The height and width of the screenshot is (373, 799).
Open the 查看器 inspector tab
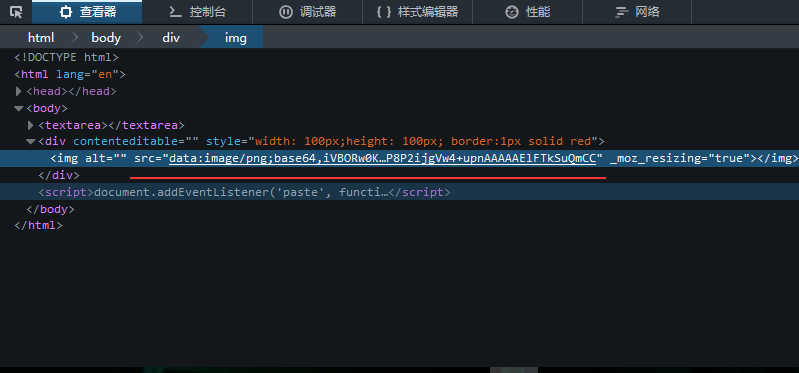(87, 12)
